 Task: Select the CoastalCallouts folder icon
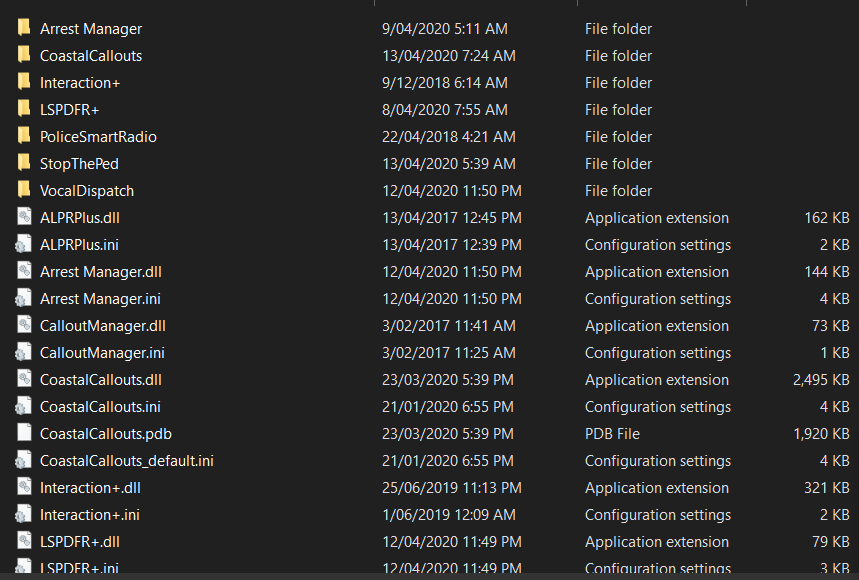click(24, 55)
